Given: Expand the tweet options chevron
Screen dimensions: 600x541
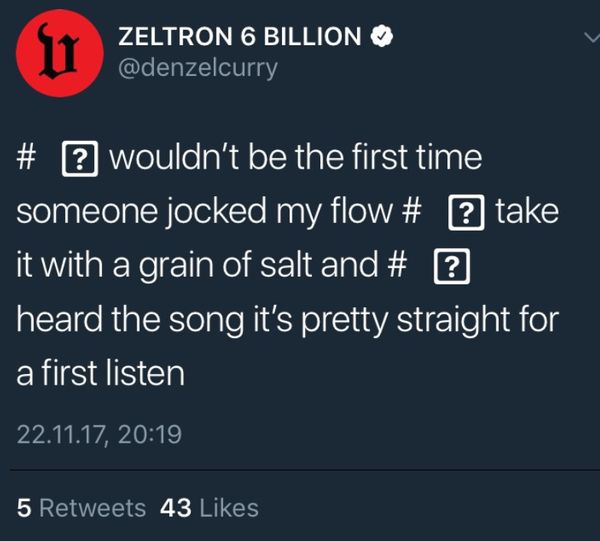Looking at the screenshot, I should pyautogui.click(x=591, y=37).
